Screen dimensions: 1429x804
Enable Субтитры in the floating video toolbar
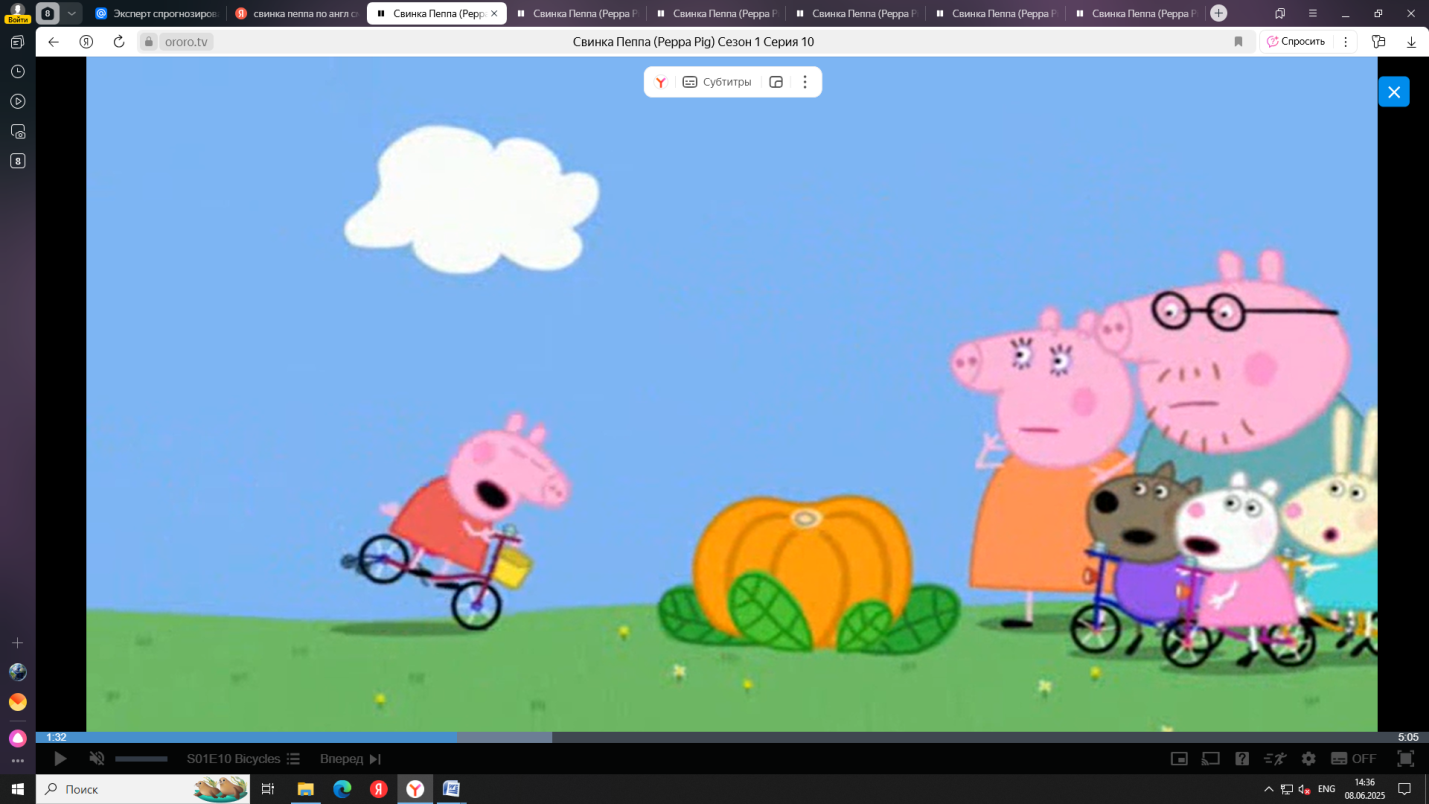tap(716, 82)
